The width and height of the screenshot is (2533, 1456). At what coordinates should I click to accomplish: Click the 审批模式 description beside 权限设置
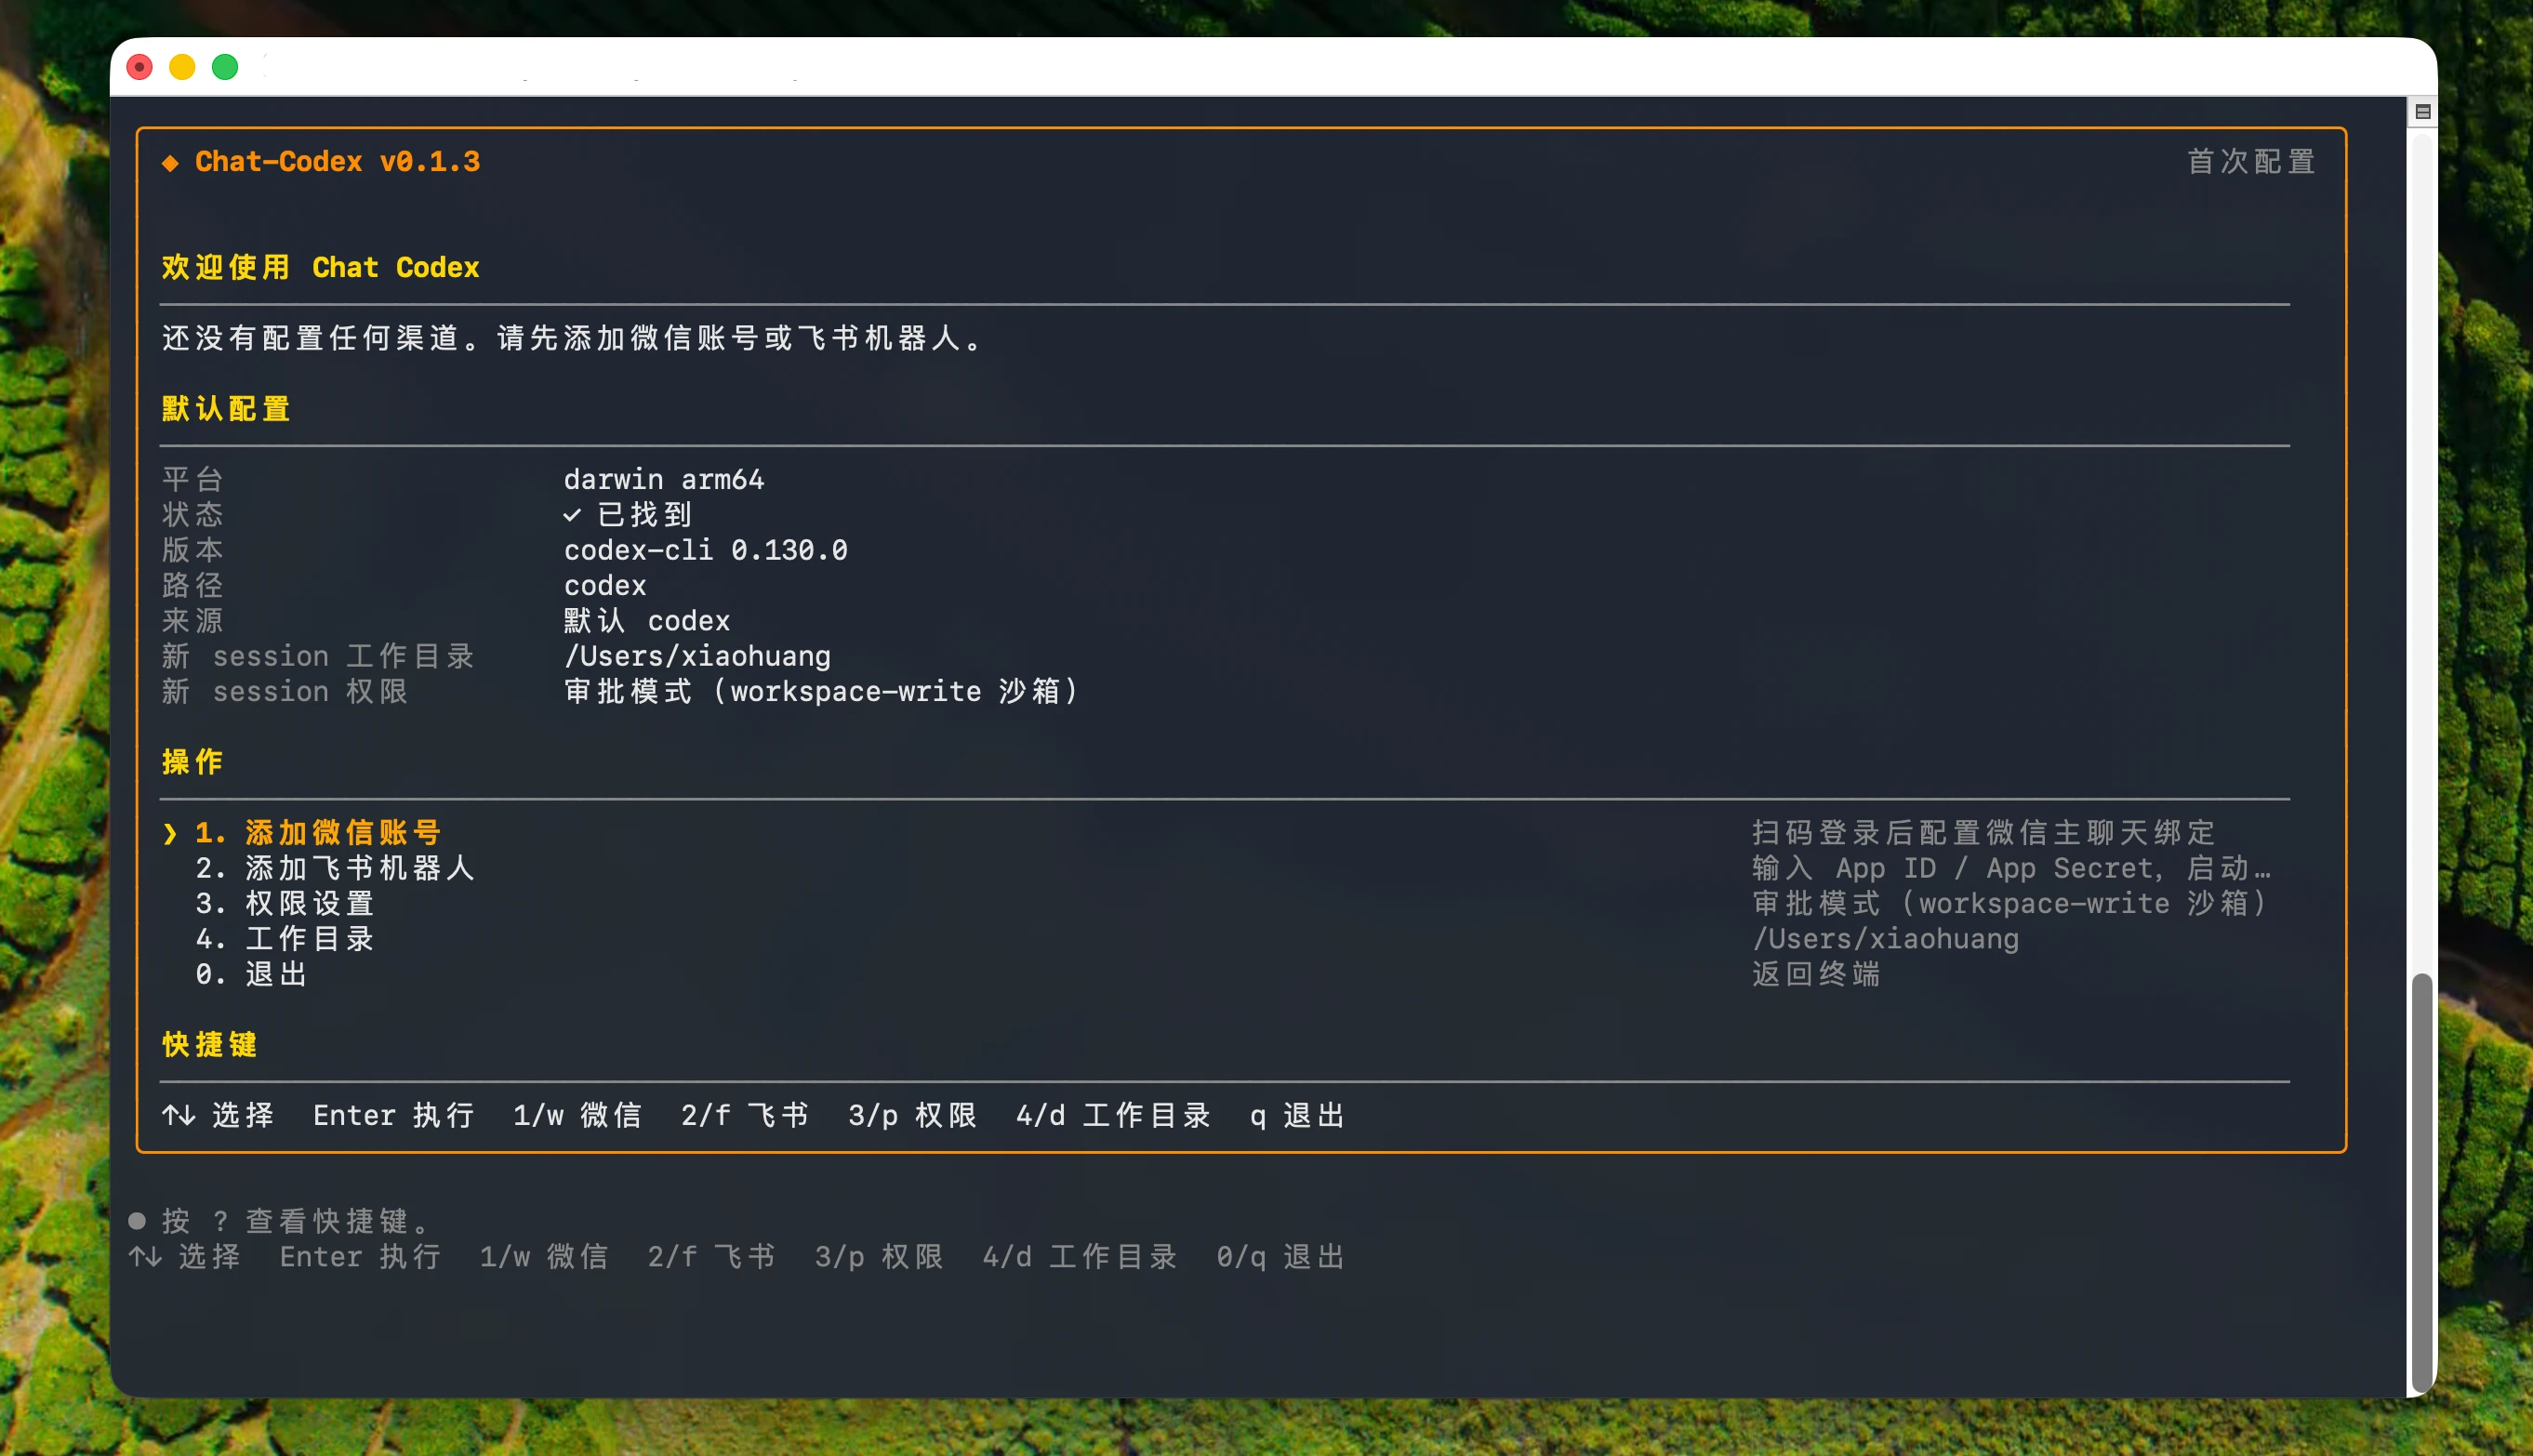(2010, 903)
